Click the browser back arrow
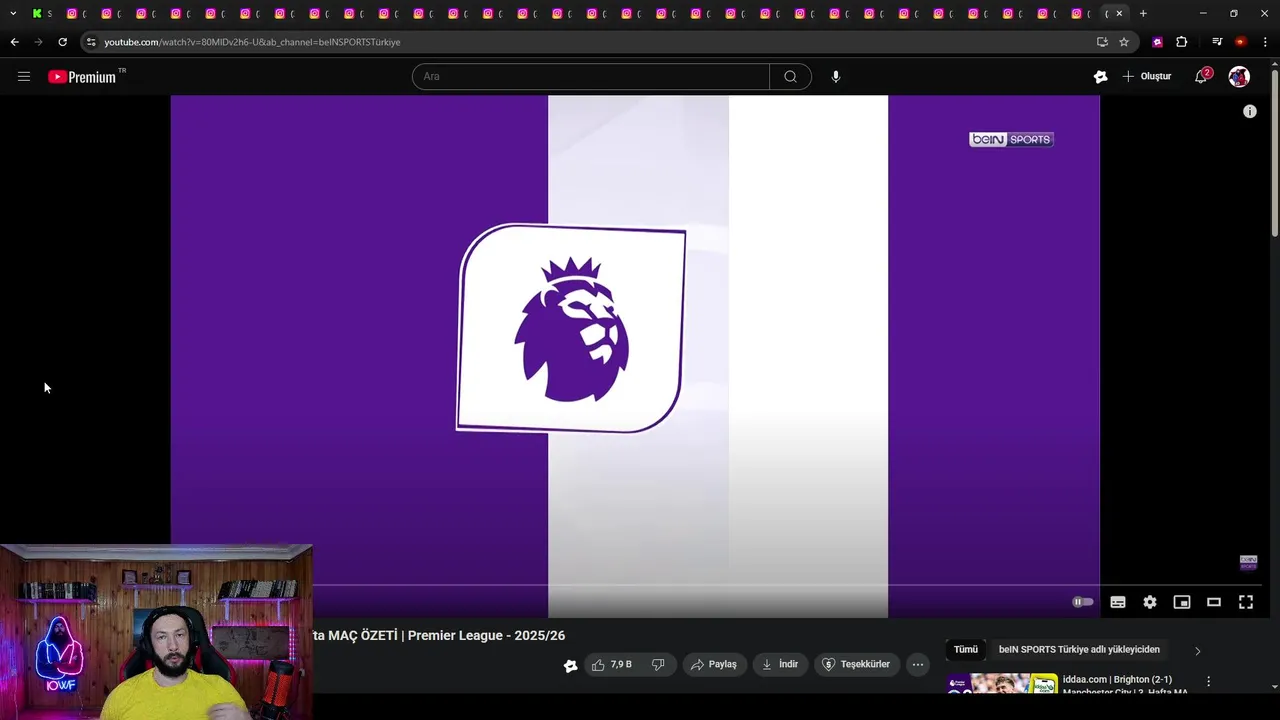Image resolution: width=1280 pixels, height=720 pixels. tap(14, 42)
